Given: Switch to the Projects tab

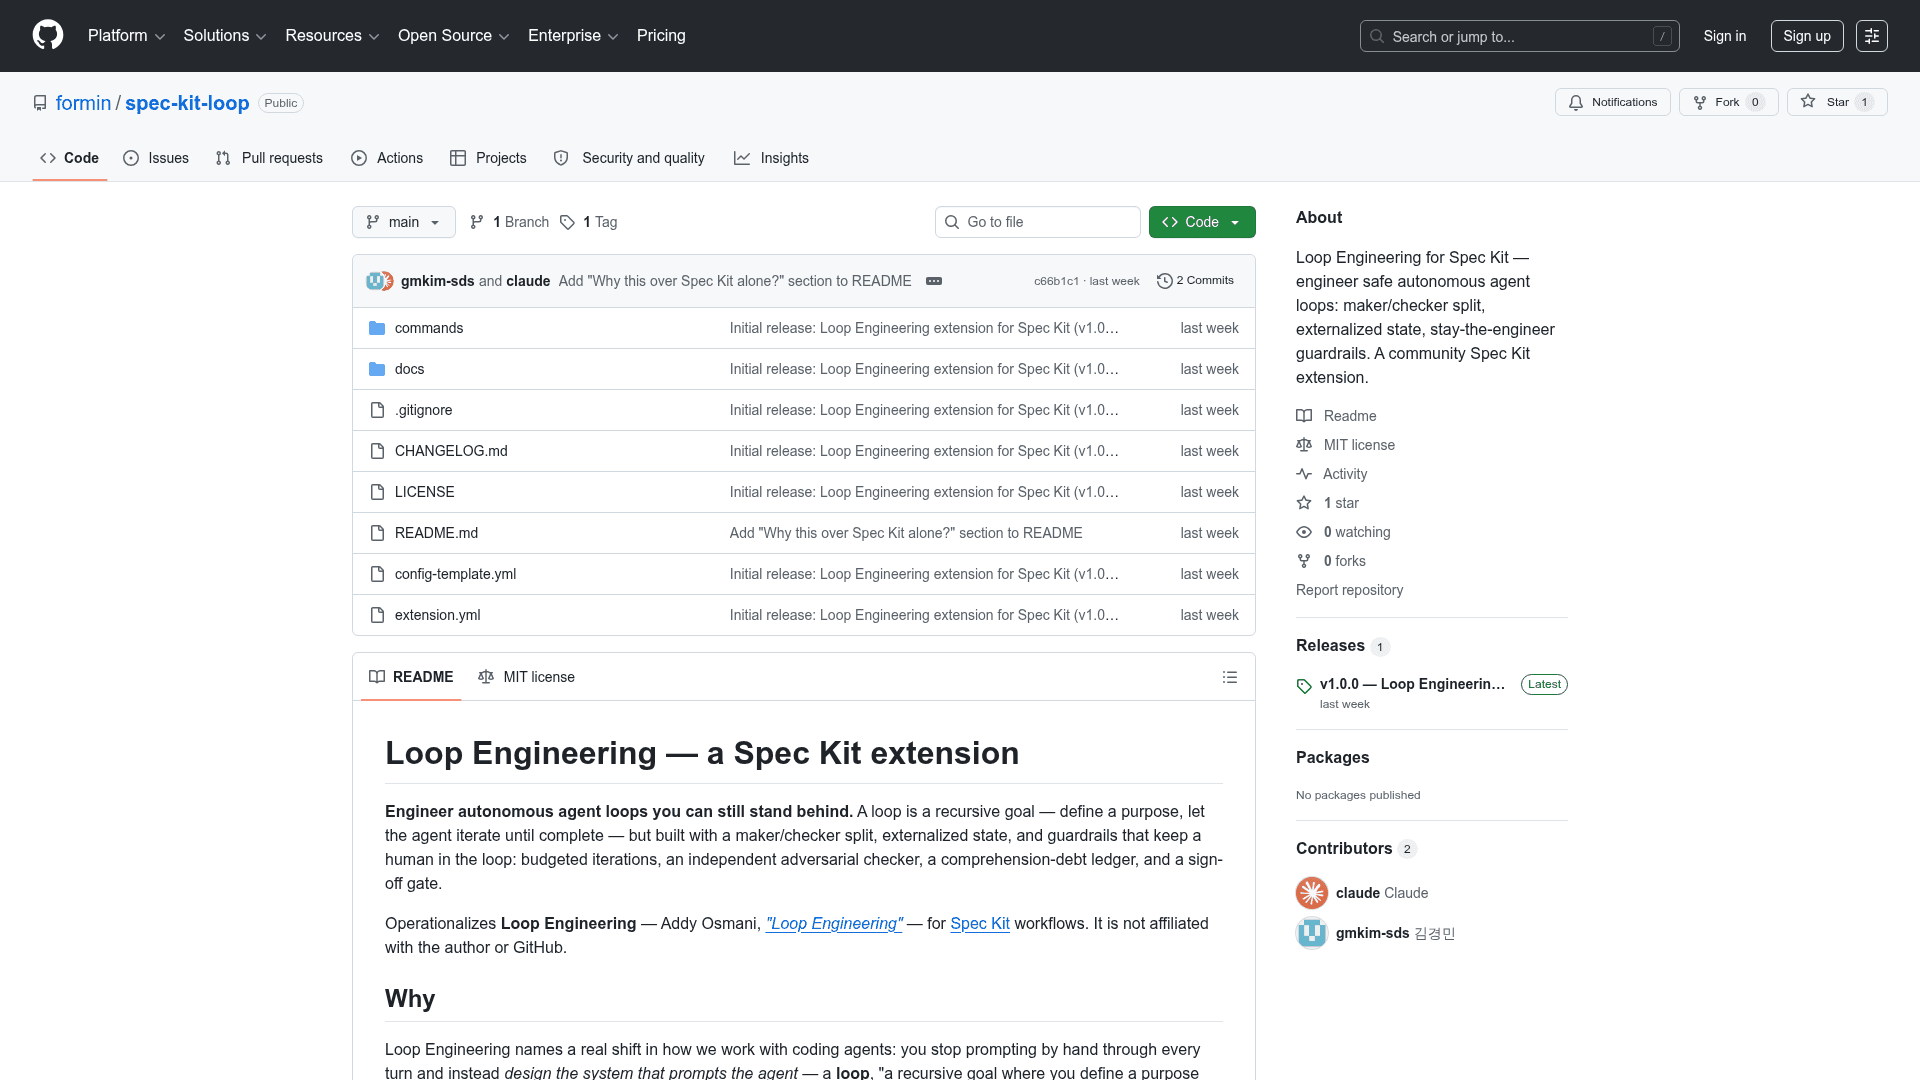Looking at the screenshot, I should (x=488, y=158).
